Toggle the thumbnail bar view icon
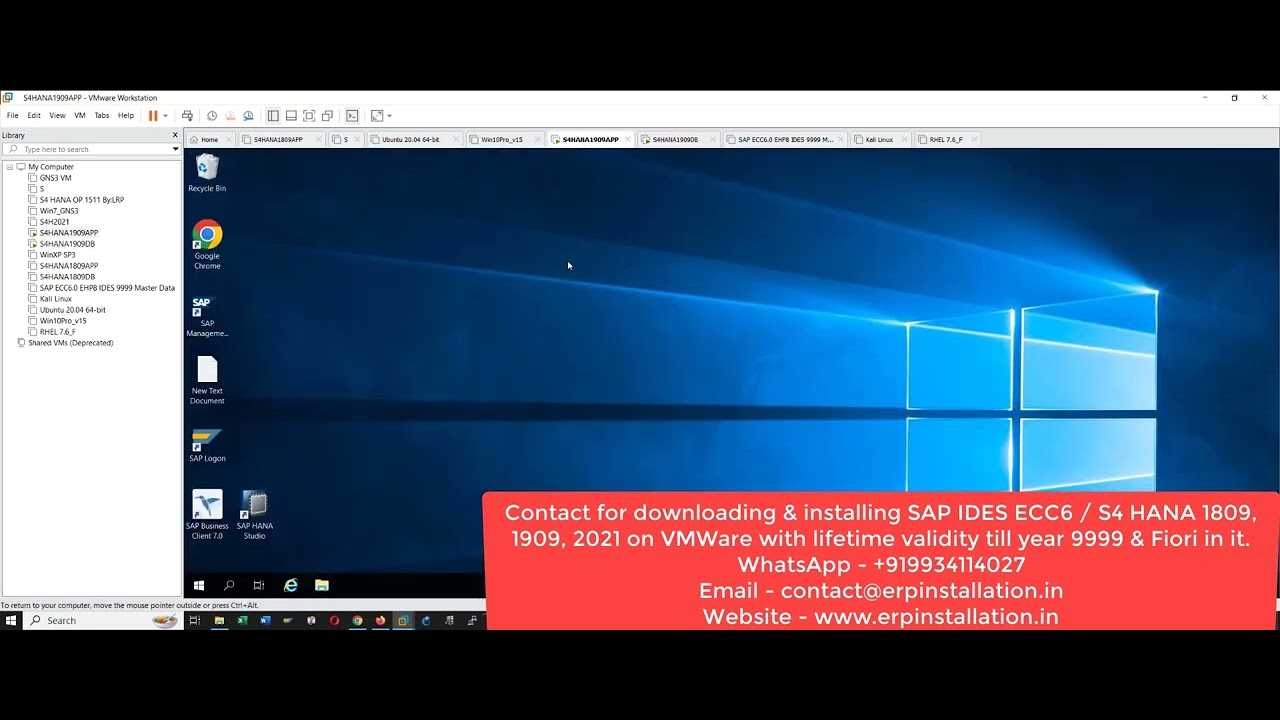Image resolution: width=1280 pixels, height=720 pixels. (x=291, y=116)
